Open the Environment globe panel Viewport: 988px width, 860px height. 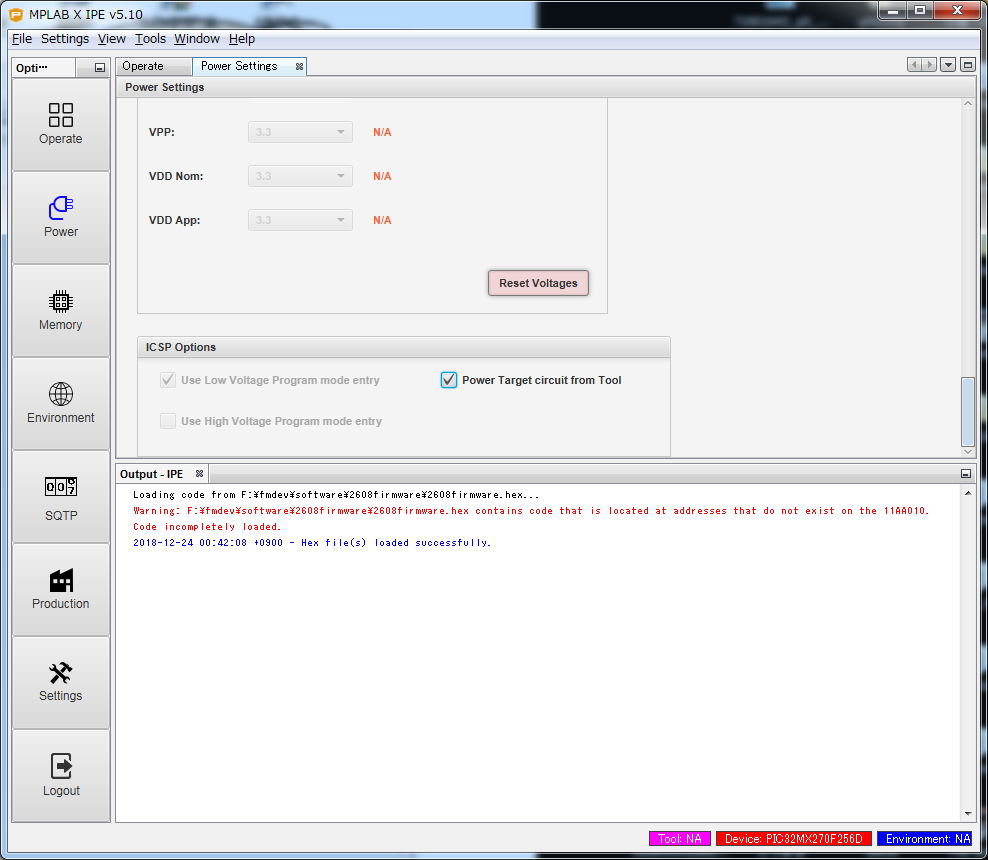pos(61,403)
